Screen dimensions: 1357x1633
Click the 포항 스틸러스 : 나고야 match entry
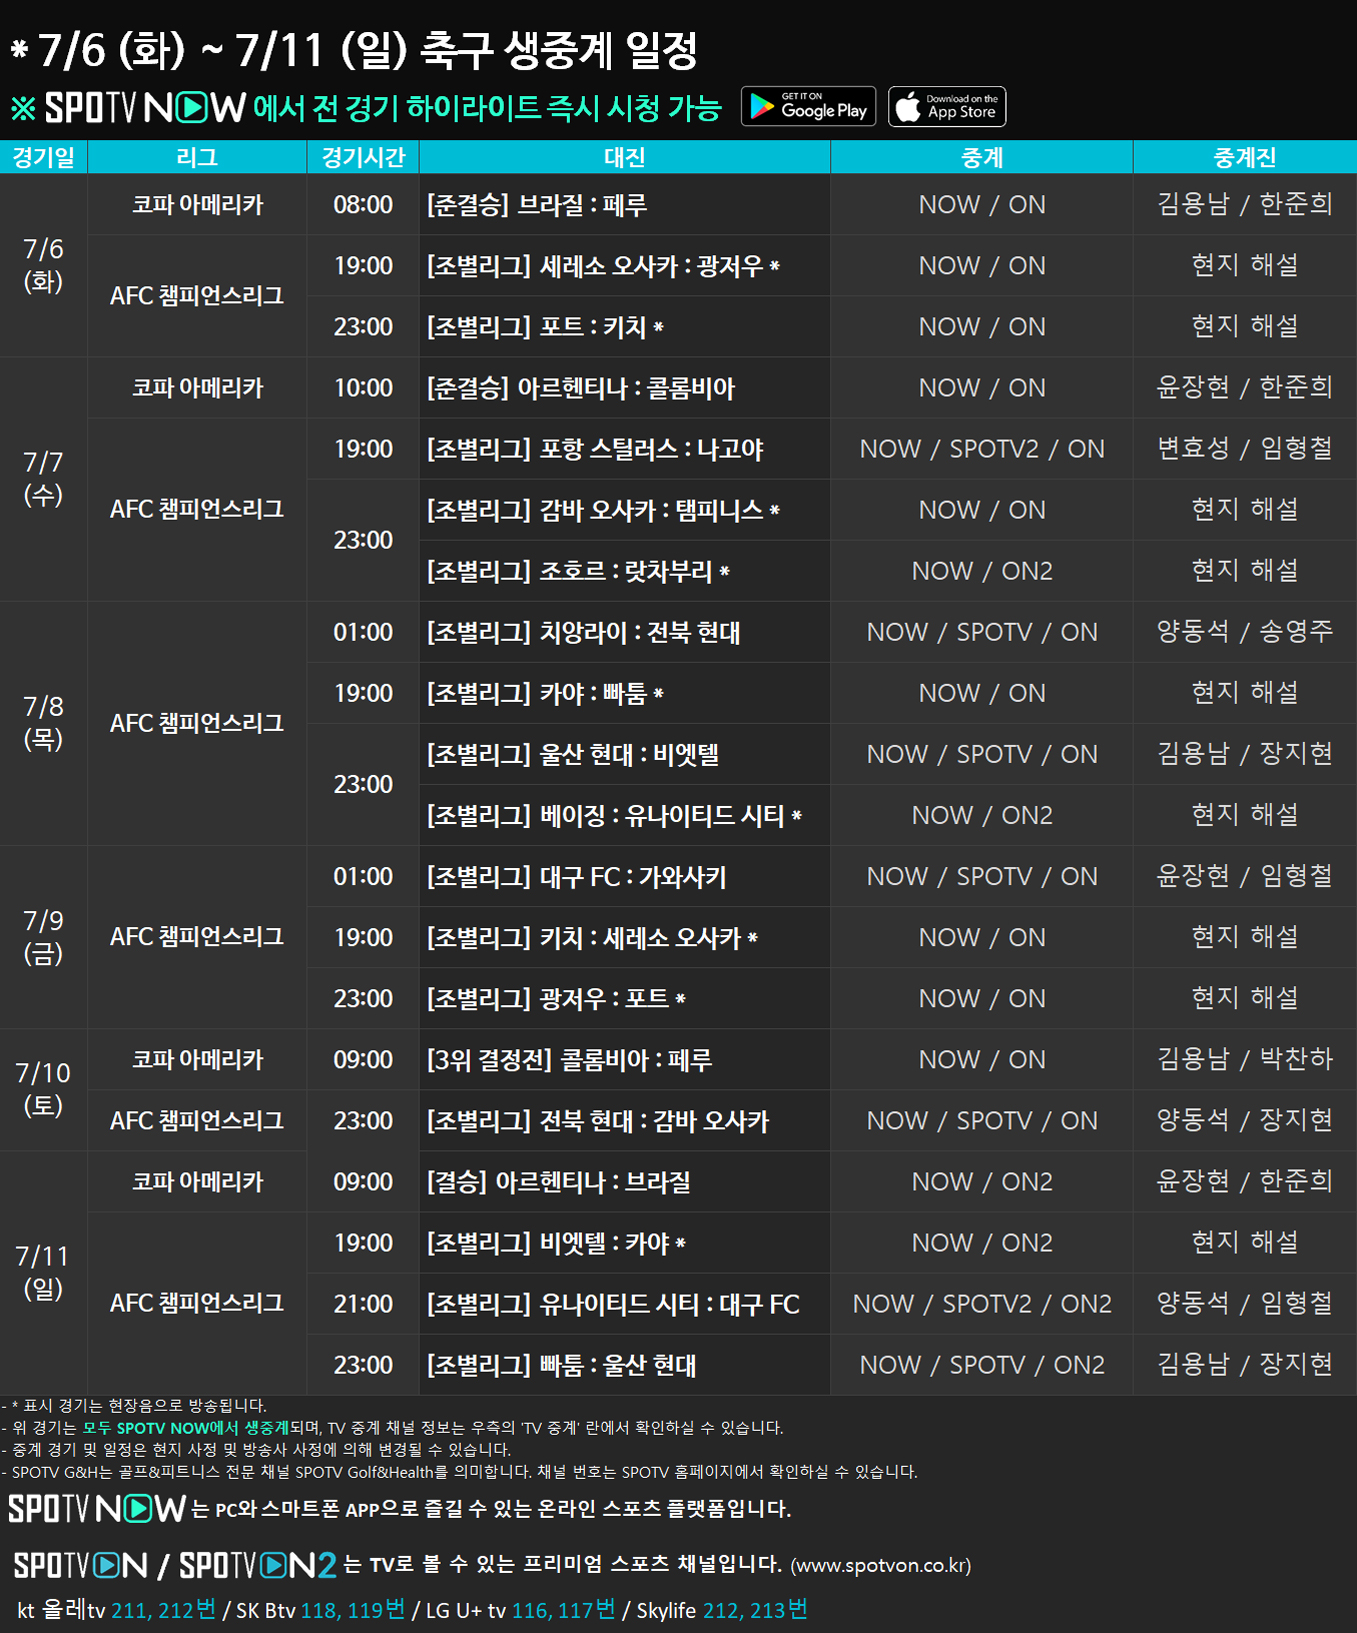(x=595, y=449)
